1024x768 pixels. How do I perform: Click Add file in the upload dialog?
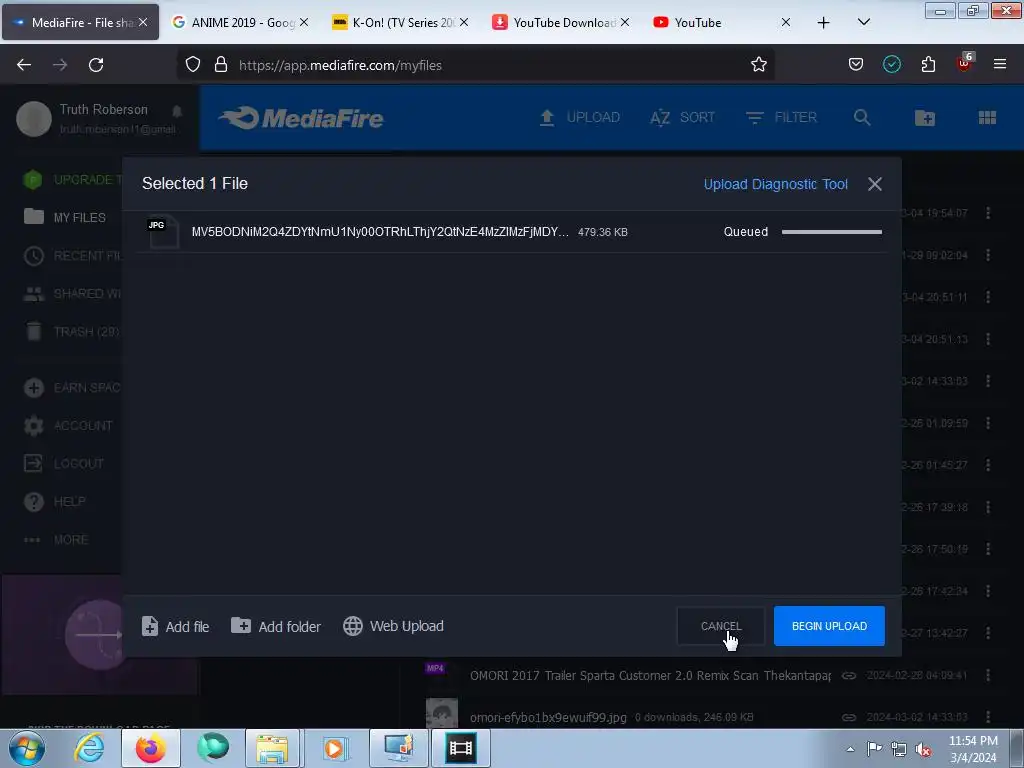point(176,626)
